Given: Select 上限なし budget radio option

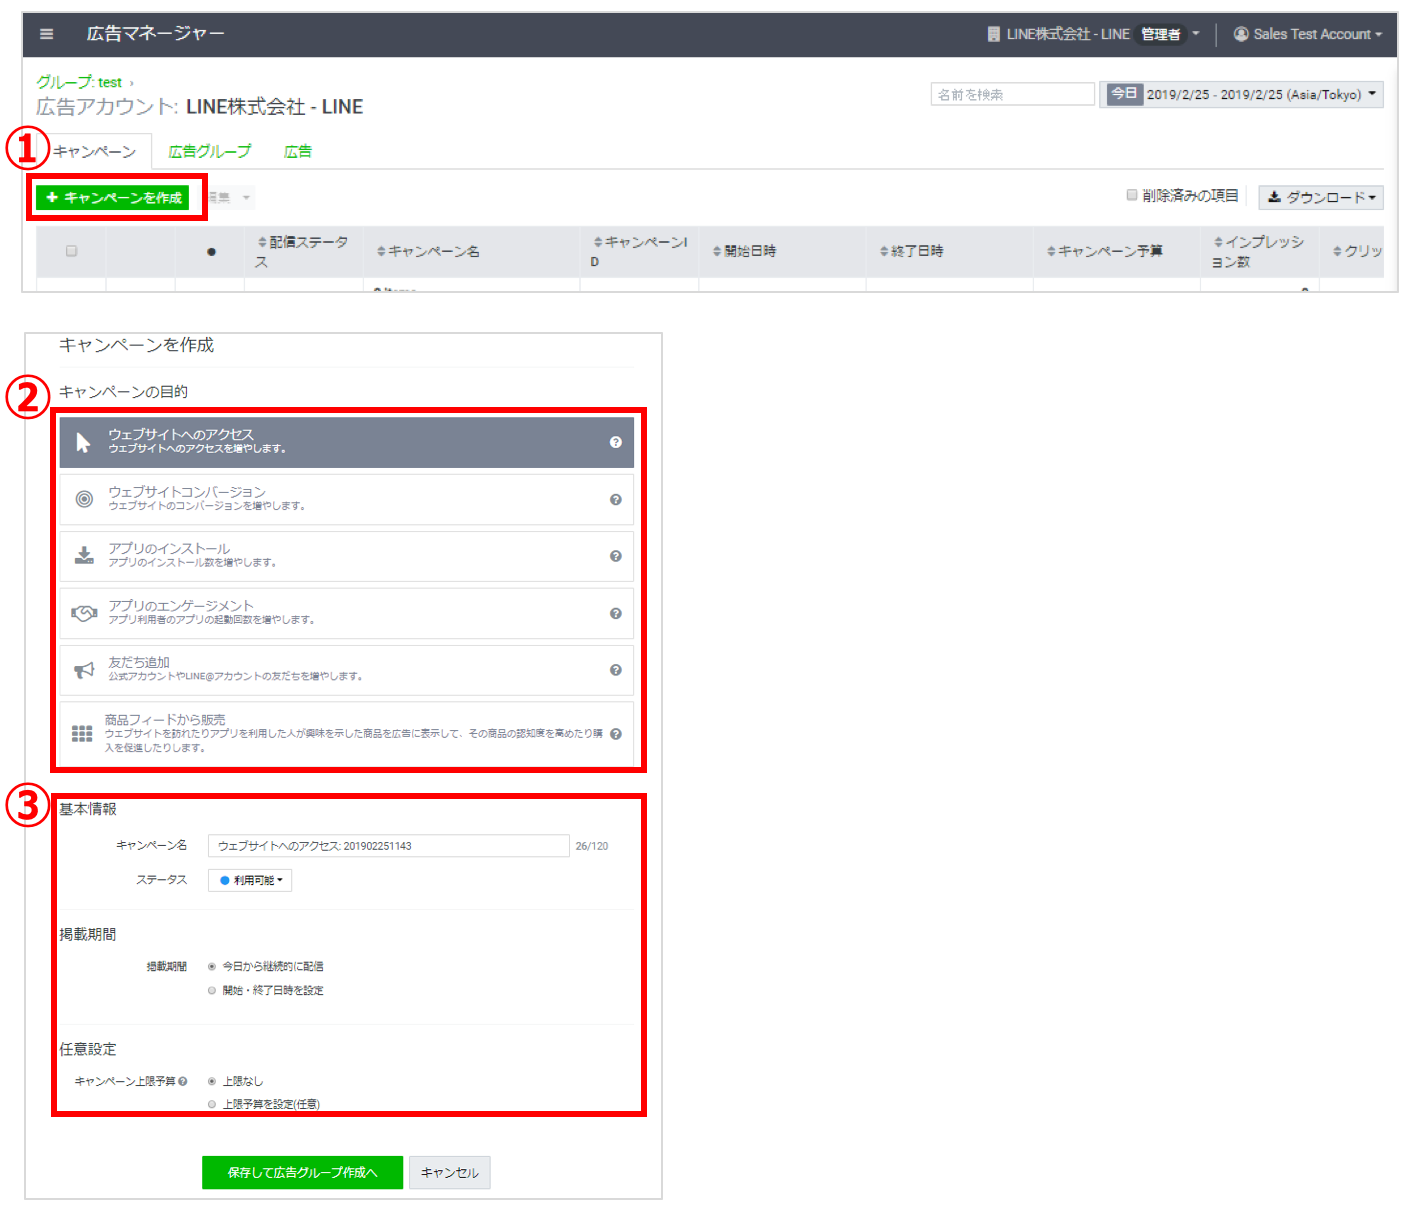Looking at the screenshot, I should 212,1081.
